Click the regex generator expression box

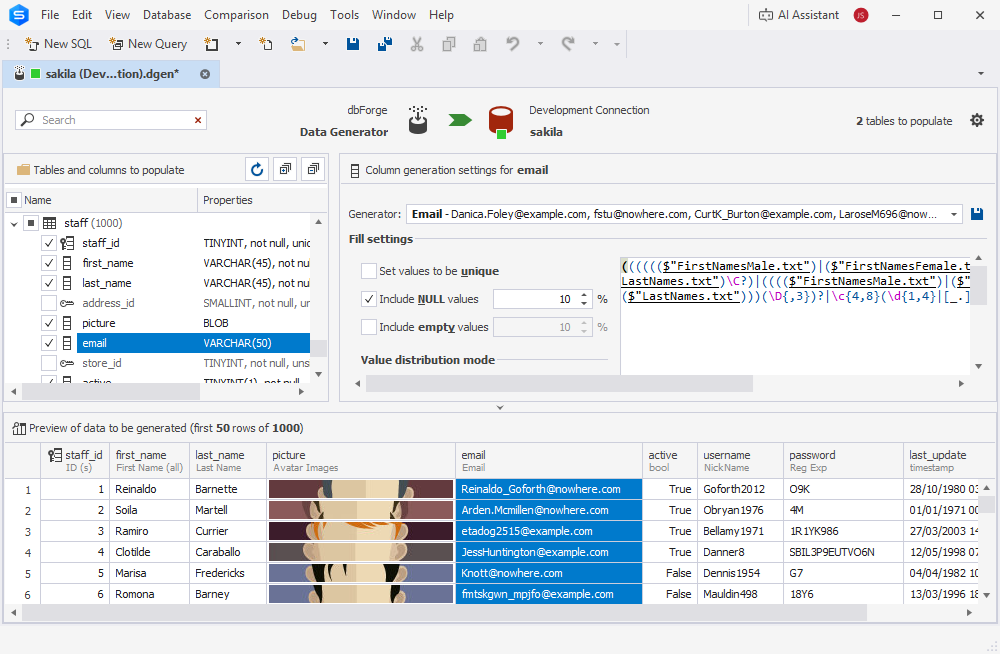tap(795, 315)
